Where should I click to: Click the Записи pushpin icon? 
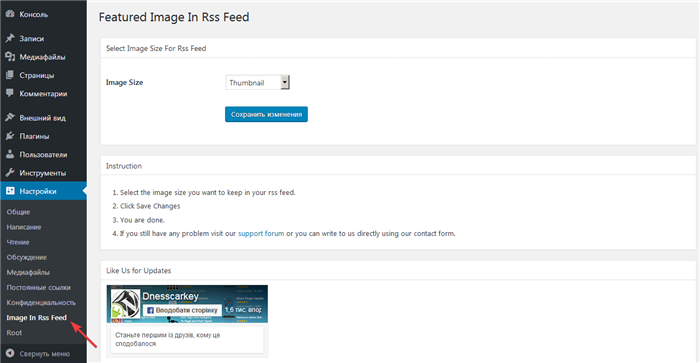point(10,38)
